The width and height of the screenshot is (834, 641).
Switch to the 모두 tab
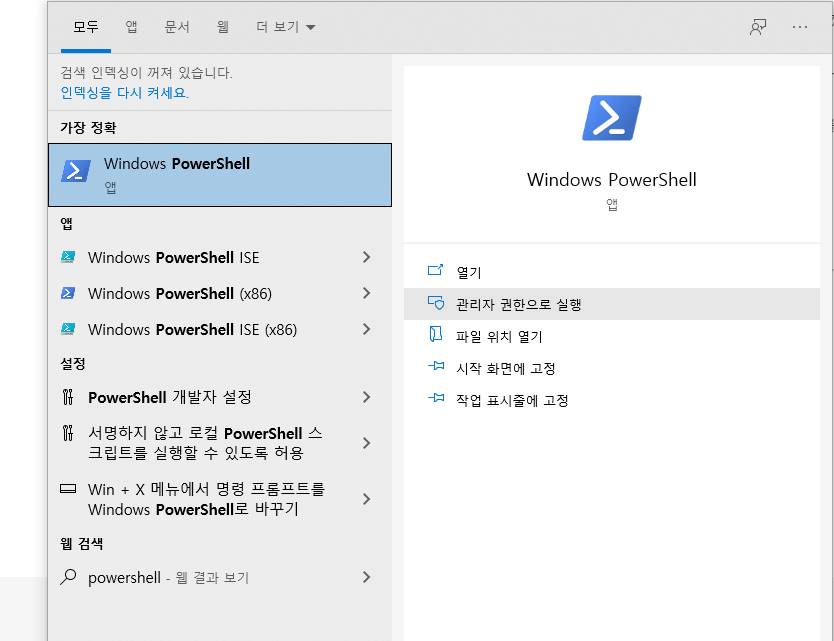pos(86,27)
